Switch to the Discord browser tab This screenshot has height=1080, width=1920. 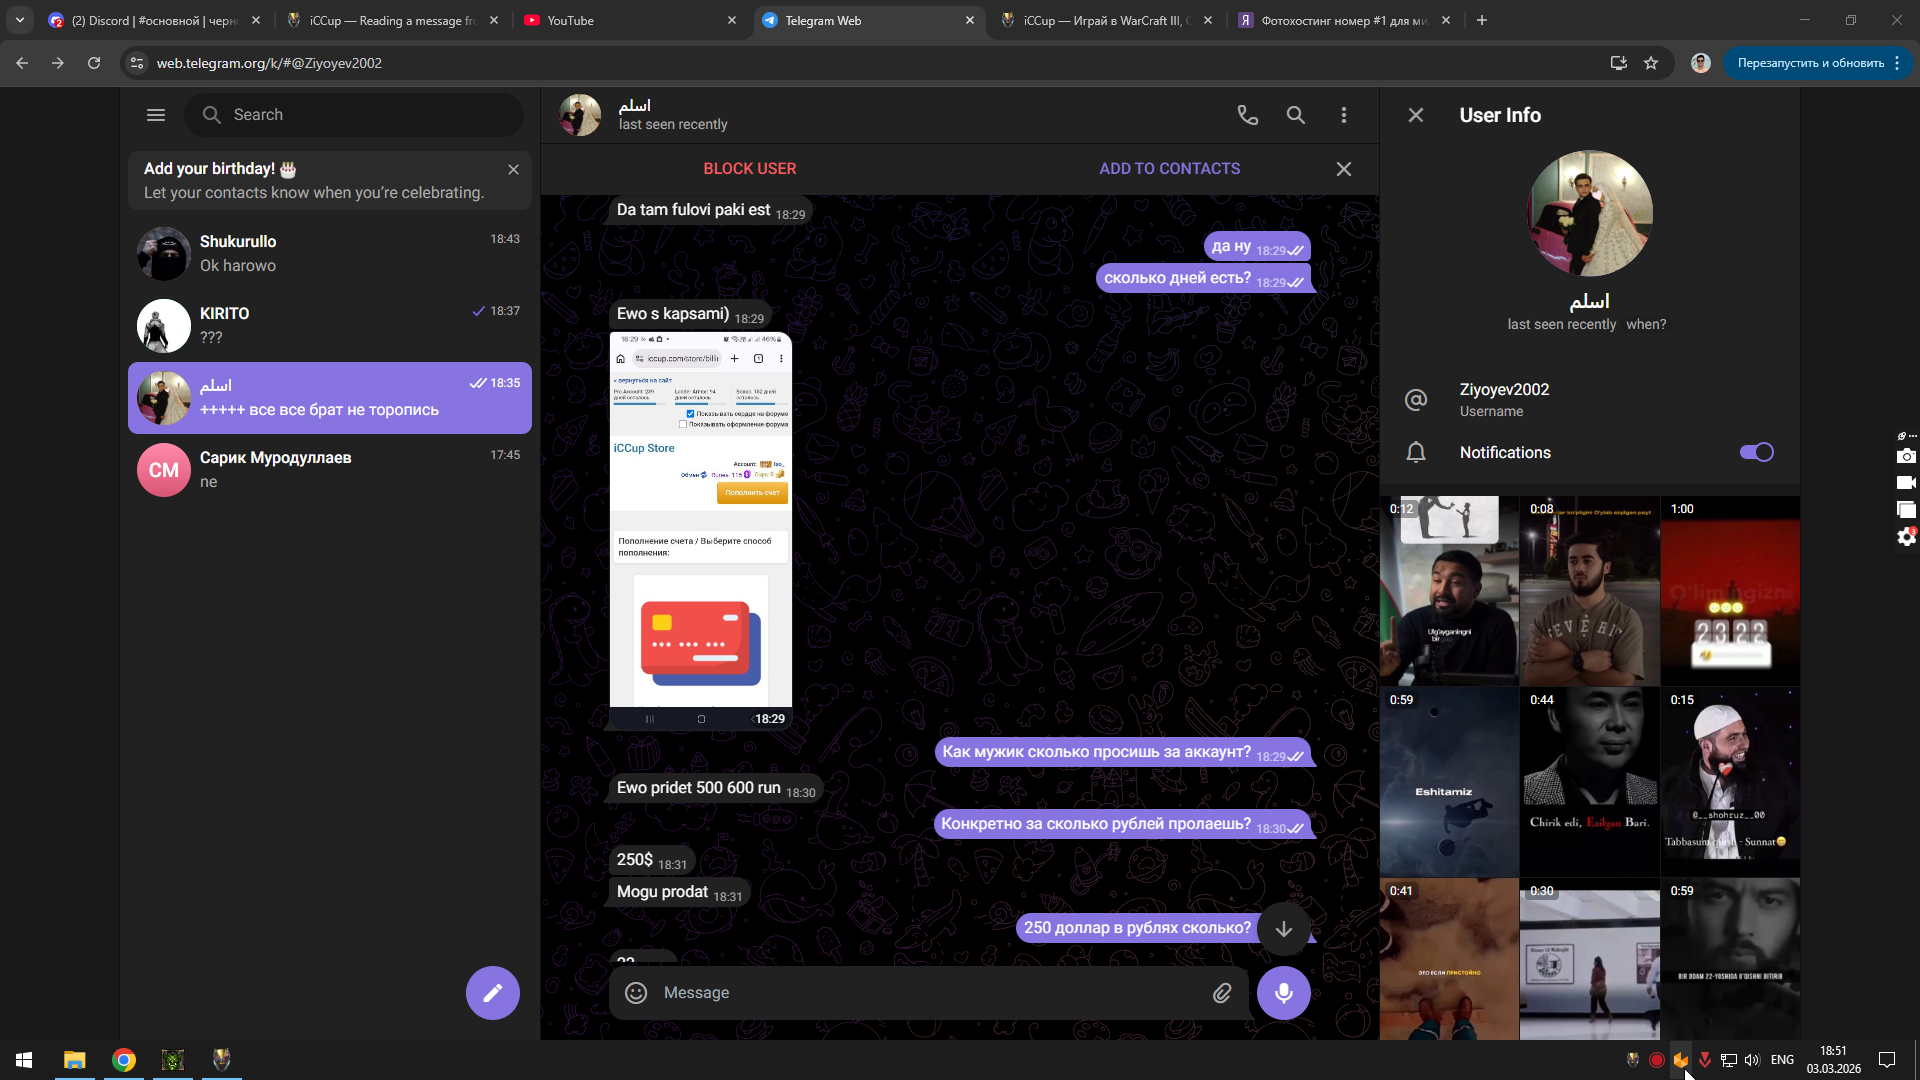click(x=150, y=20)
